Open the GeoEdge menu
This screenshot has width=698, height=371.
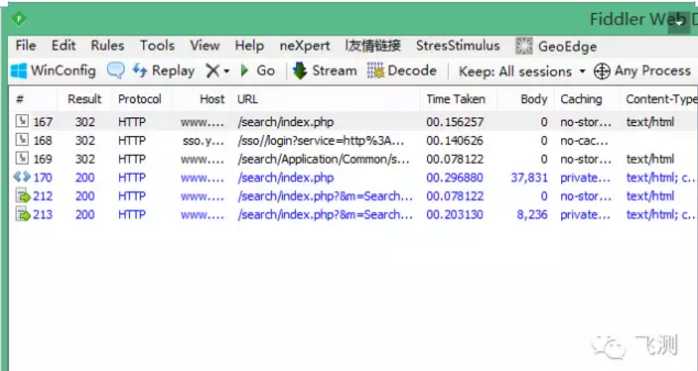567,46
